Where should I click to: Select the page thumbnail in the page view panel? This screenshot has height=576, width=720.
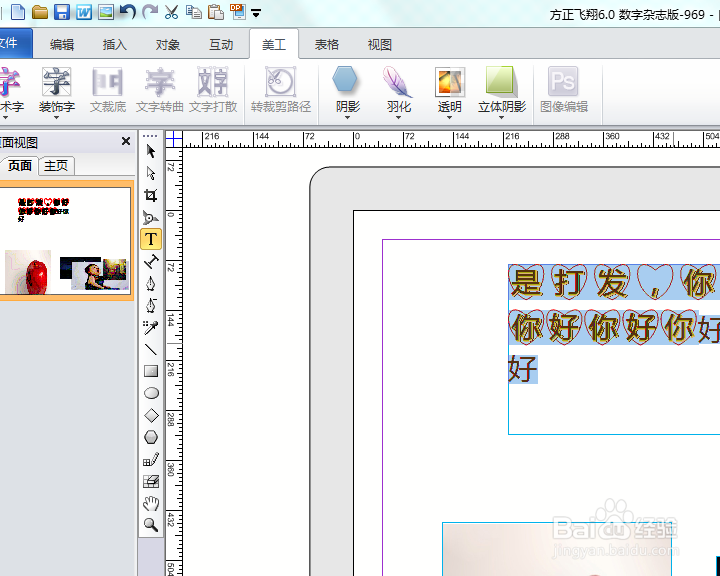[66, 241]
